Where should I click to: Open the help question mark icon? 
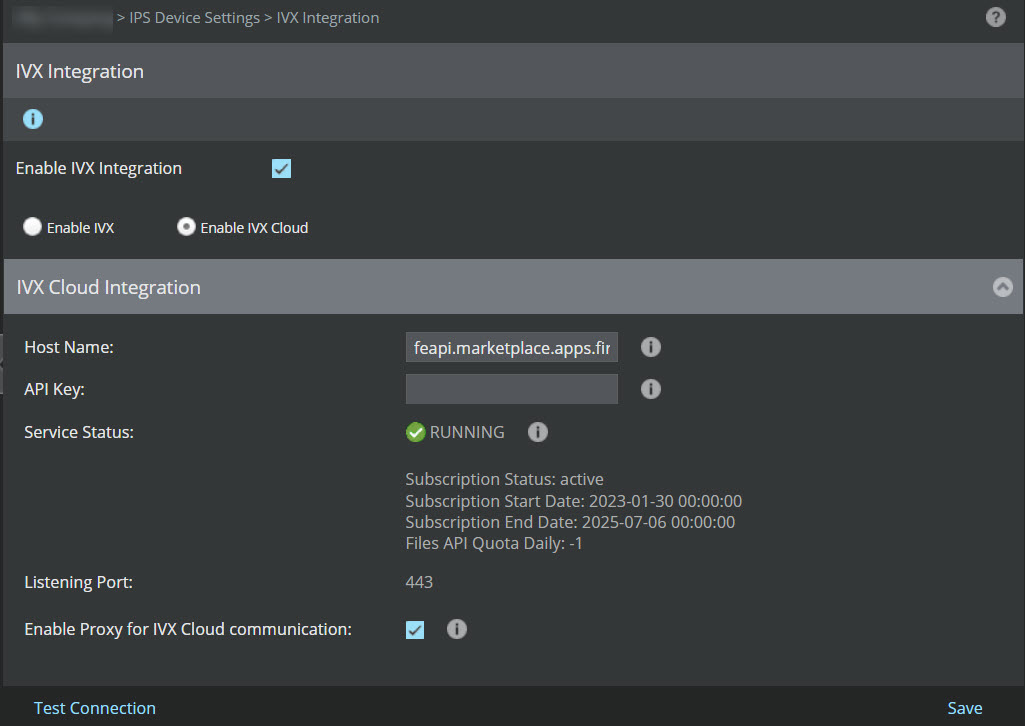[x=995, y=17]
